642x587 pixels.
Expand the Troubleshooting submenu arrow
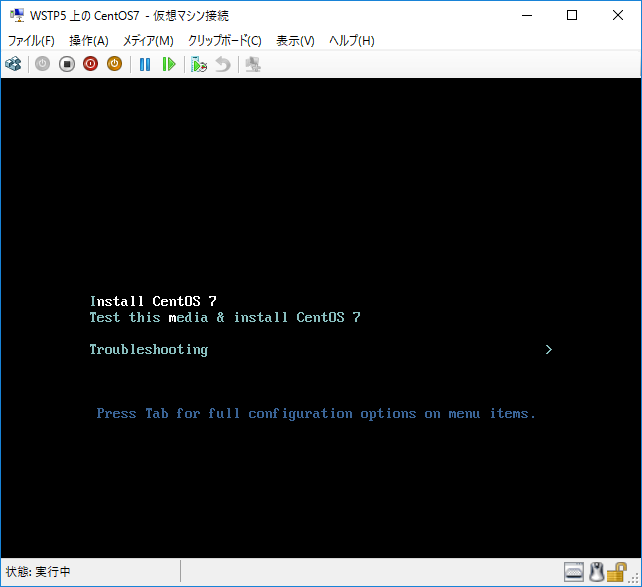tap(549, 350)
